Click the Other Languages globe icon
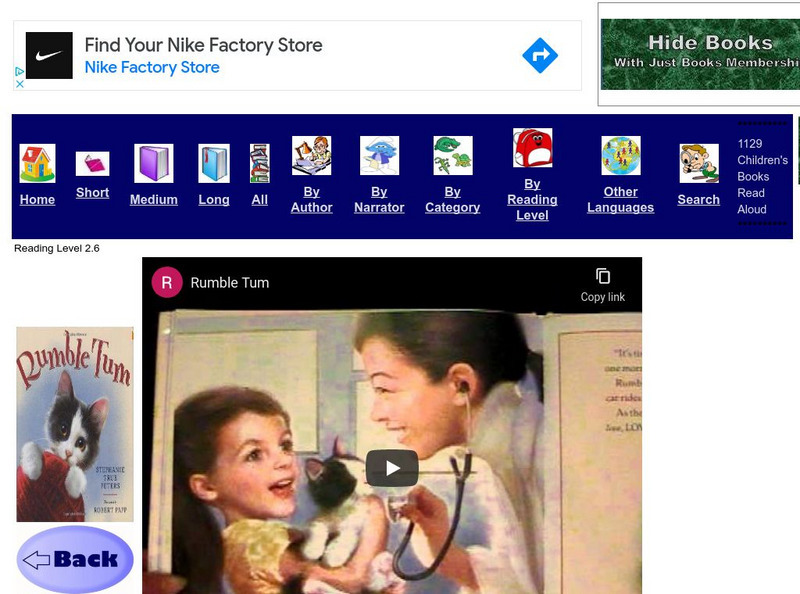 pyautogui.click(x=620, y=156)
